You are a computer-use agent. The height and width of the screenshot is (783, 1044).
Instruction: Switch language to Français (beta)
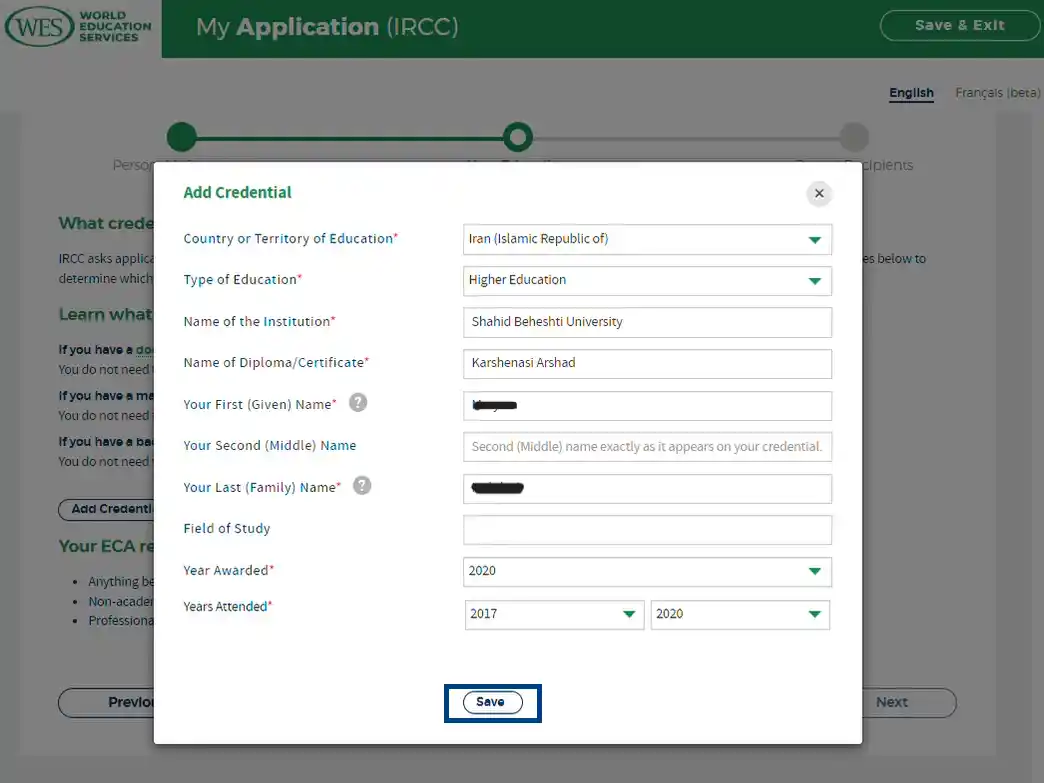tap(997, 93)
